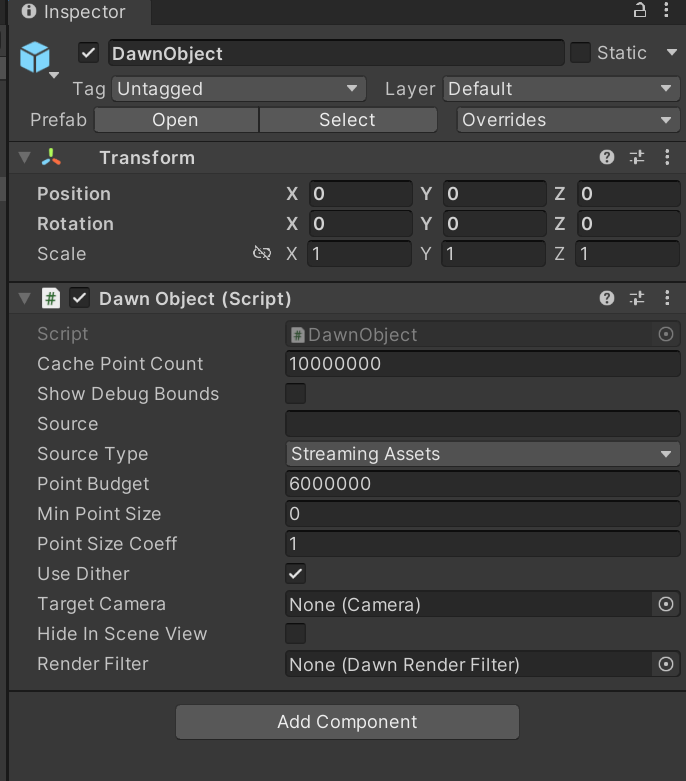Click the blue cube GameObject icon

coord(36,55)
